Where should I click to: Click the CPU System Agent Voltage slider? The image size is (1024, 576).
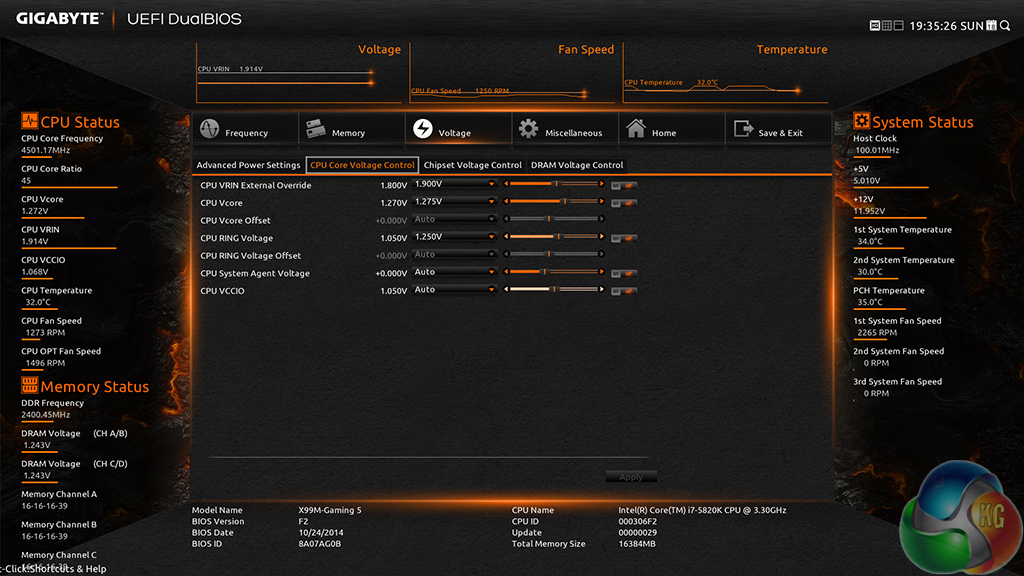554,272
